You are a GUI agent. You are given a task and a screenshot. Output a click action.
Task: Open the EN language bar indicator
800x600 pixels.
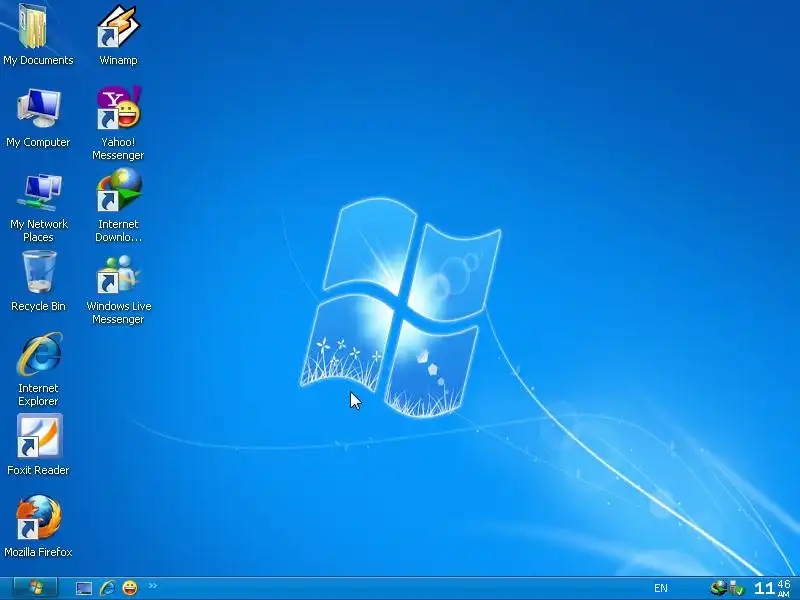click(661, 588)
